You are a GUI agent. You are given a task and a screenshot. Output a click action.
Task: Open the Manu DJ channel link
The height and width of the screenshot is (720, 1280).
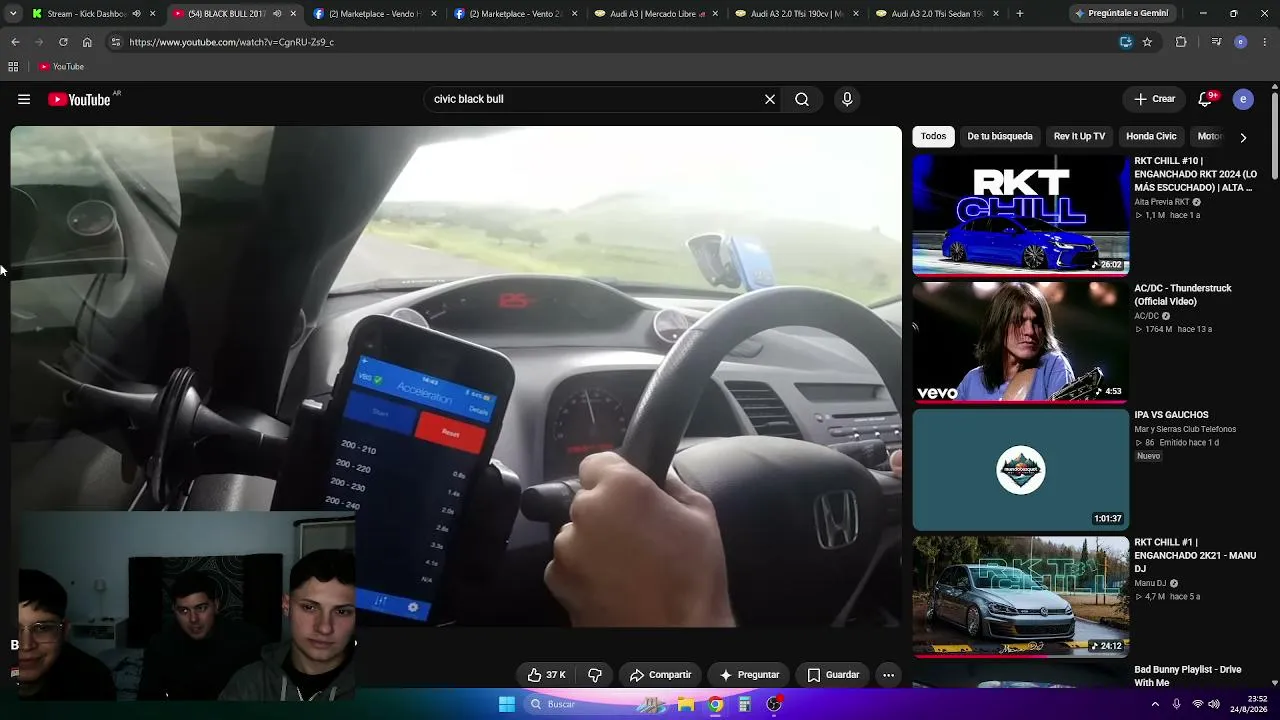(x=1150, y=583)
